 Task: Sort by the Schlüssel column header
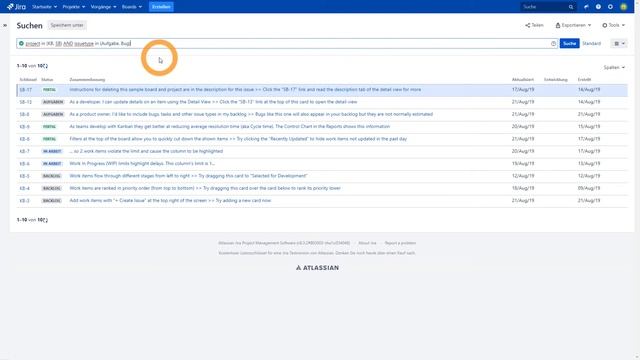pos(28,80)
